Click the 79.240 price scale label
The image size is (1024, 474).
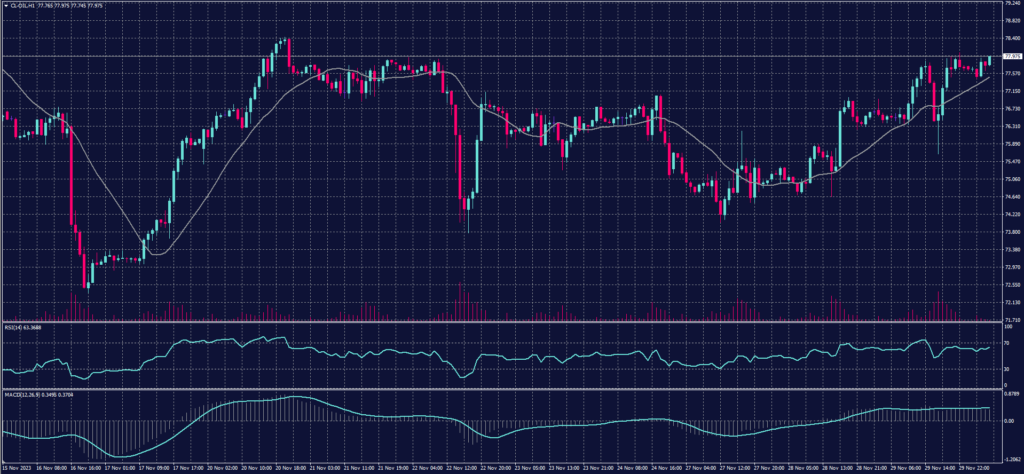1010,4
